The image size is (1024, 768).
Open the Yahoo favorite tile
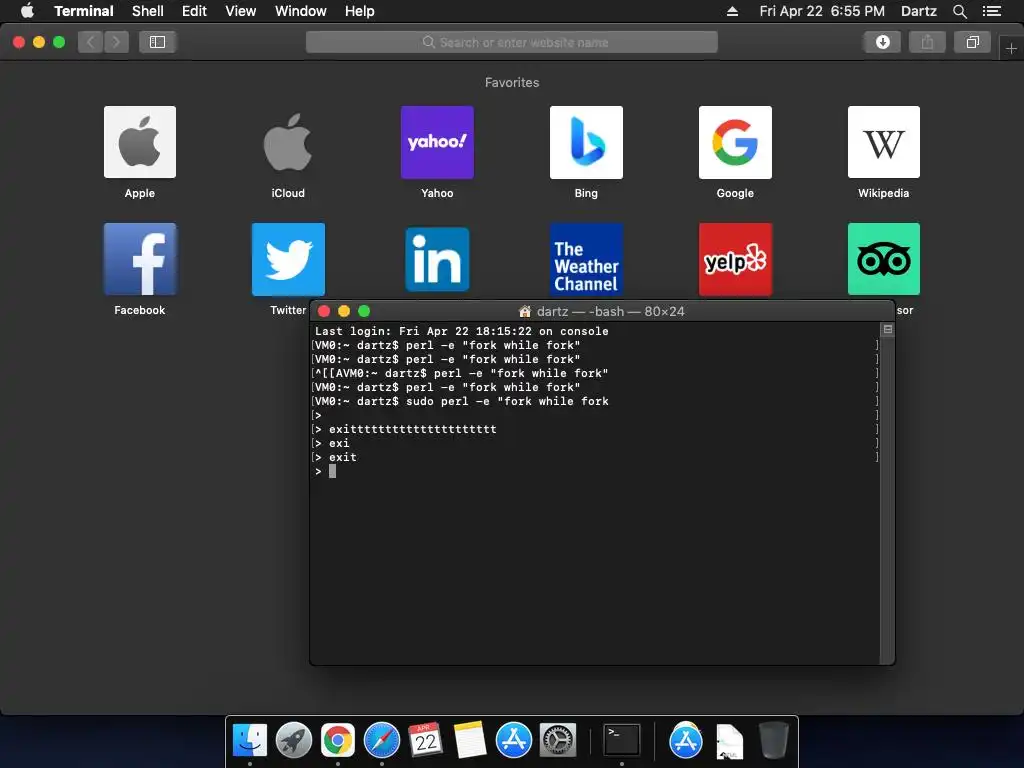437,142
